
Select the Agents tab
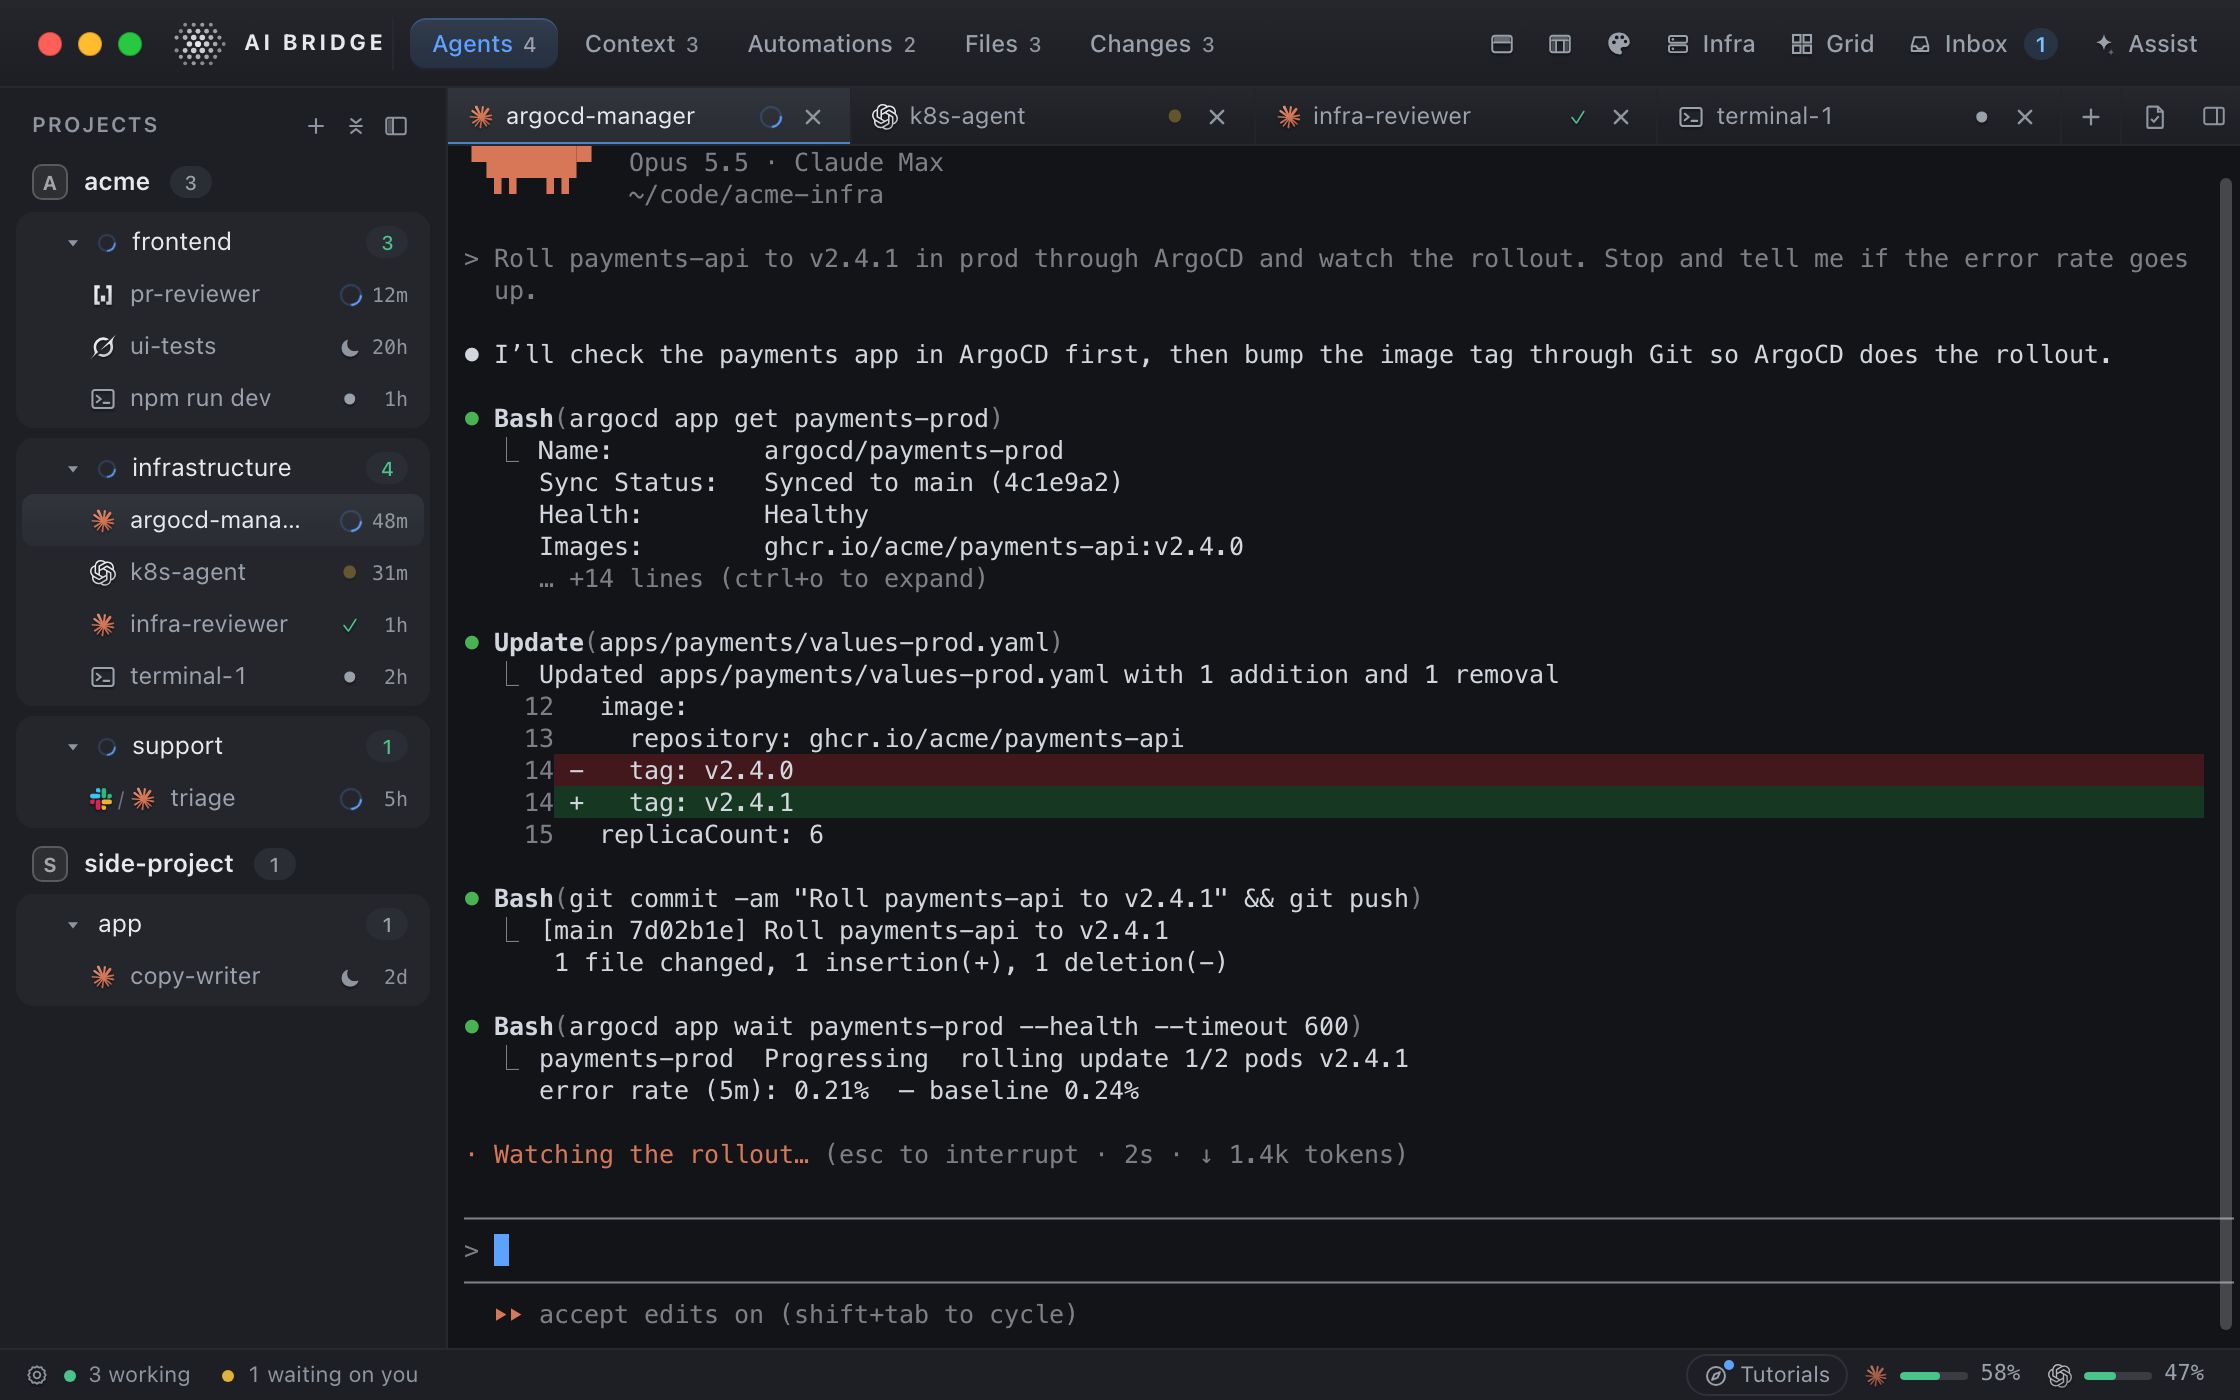484,44
